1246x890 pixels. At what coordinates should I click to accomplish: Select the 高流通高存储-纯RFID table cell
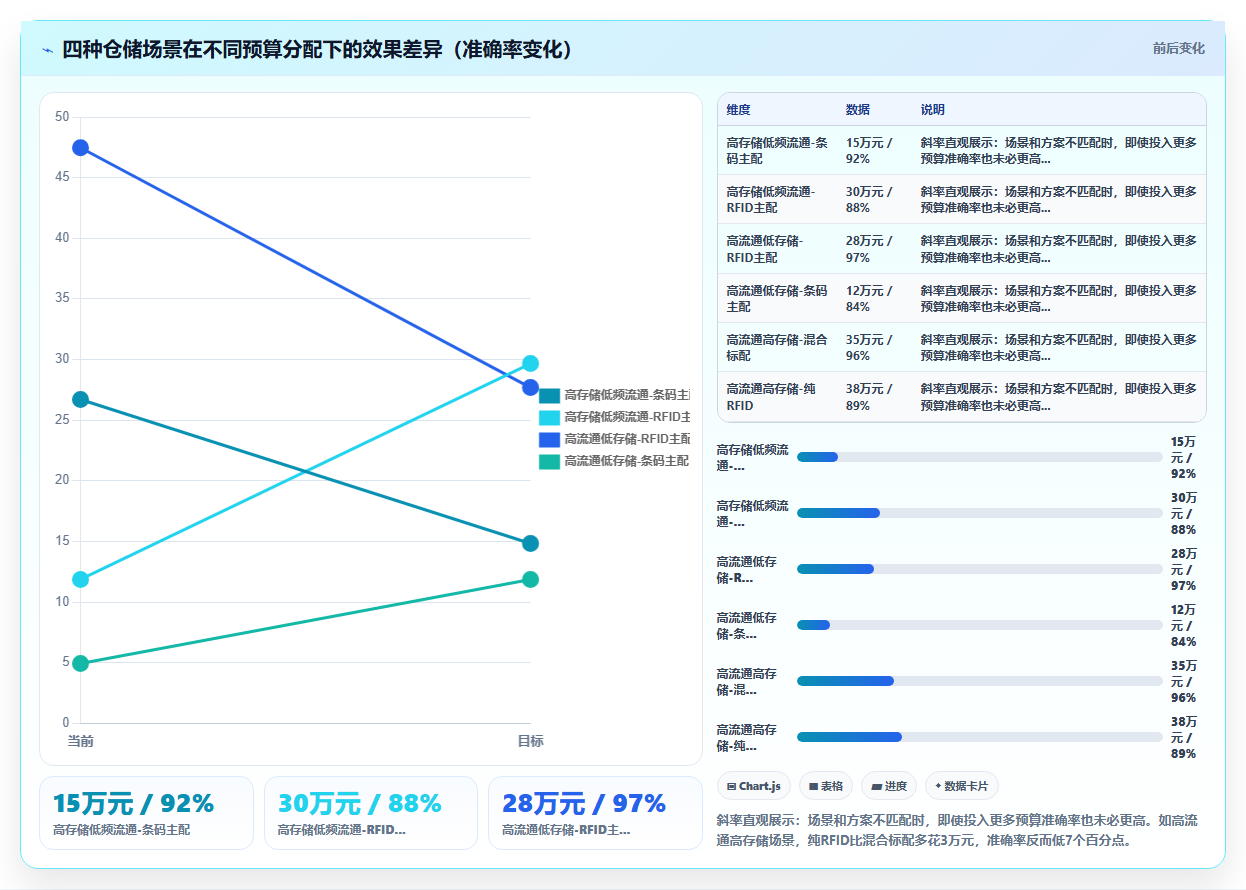coord(777,397)
